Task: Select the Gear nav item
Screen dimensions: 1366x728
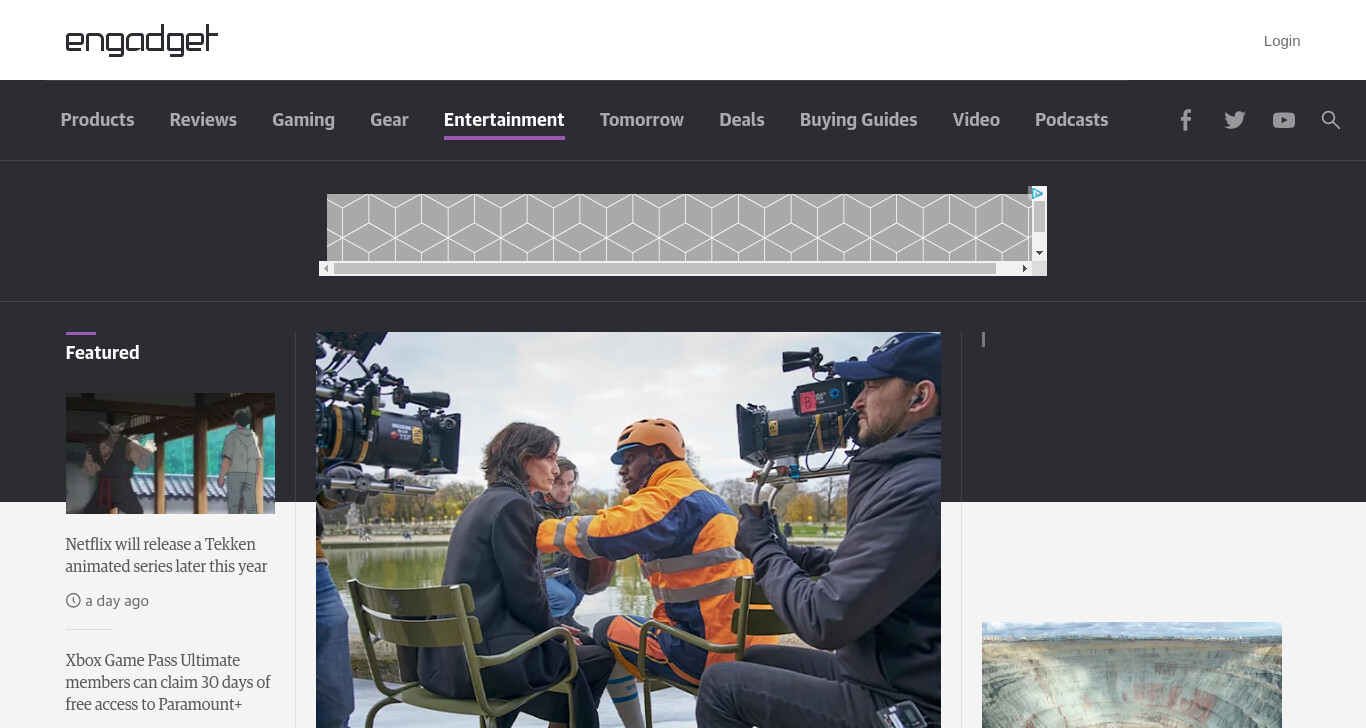Action: 389,120
